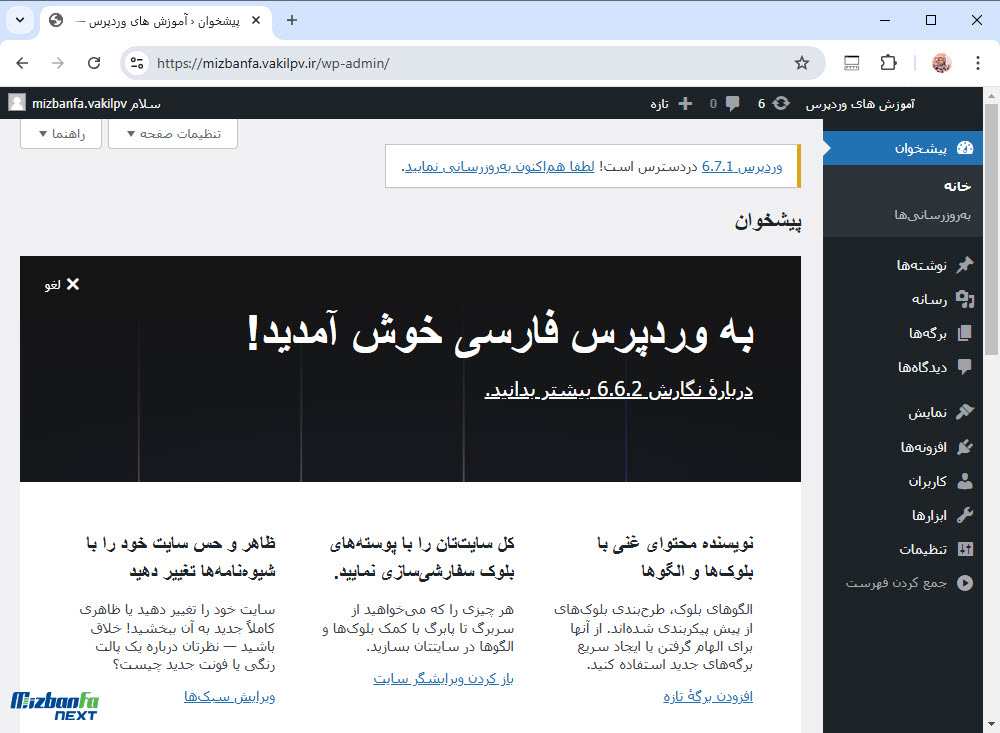Open Chrome's three-dot menu
Screen dimensions: 1000x733
[x=978, y=63]
